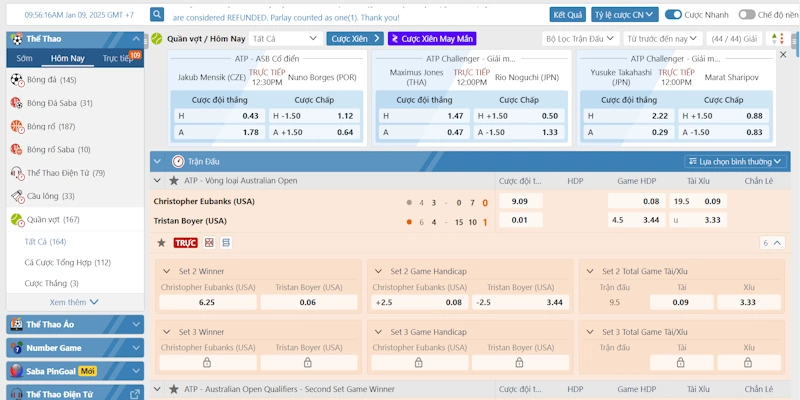Screen dimensions: 800x400
Task: Select Set 2 Winner Eubanks odds 6.25
Action: [208, 302]
